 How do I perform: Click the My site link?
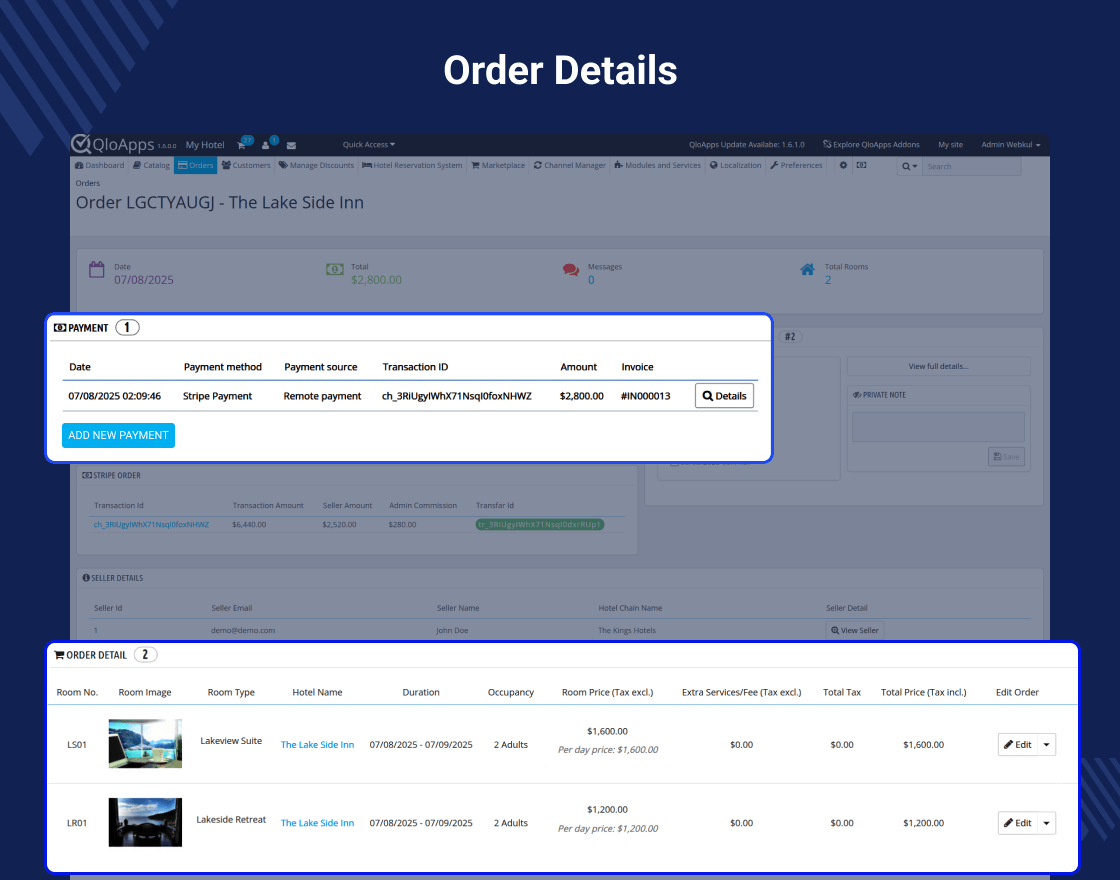pos(950,145)
